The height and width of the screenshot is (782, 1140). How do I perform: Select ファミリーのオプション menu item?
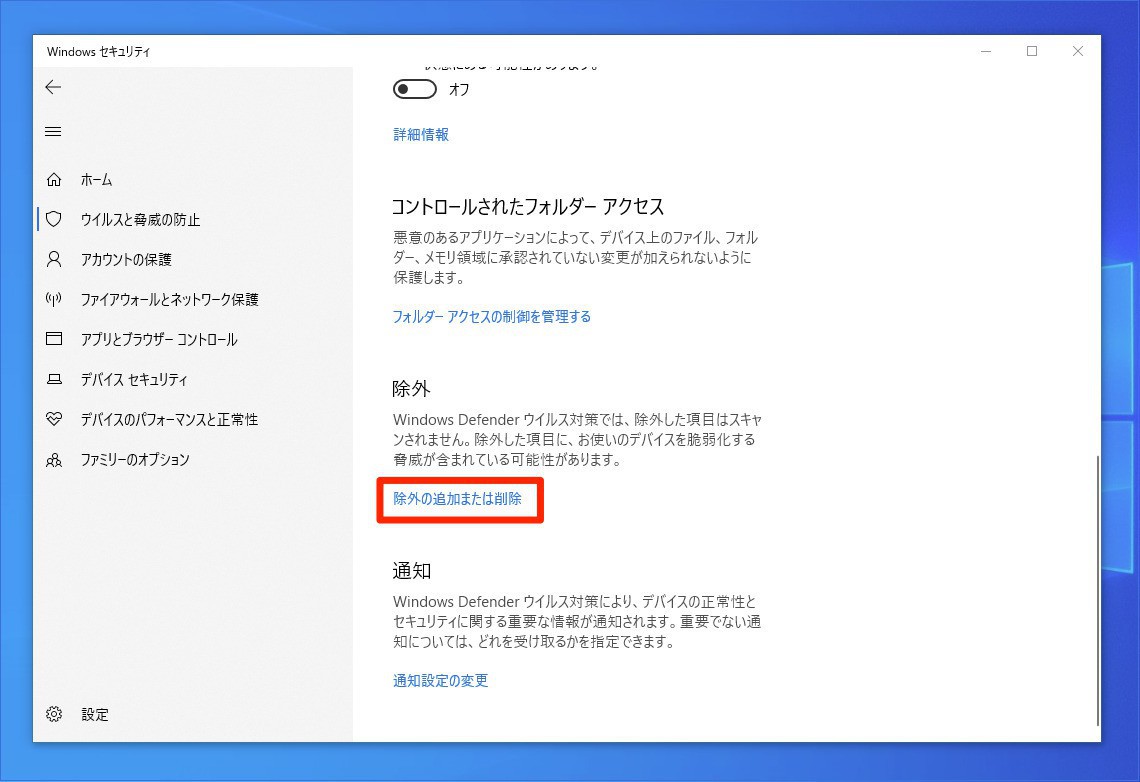pyautogui.click(x=135, y=459)
